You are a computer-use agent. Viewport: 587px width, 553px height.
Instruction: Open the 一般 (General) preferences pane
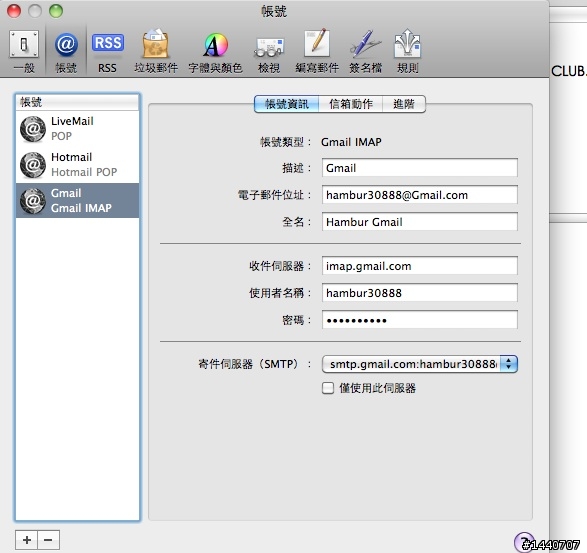click(x=24, y=51)
